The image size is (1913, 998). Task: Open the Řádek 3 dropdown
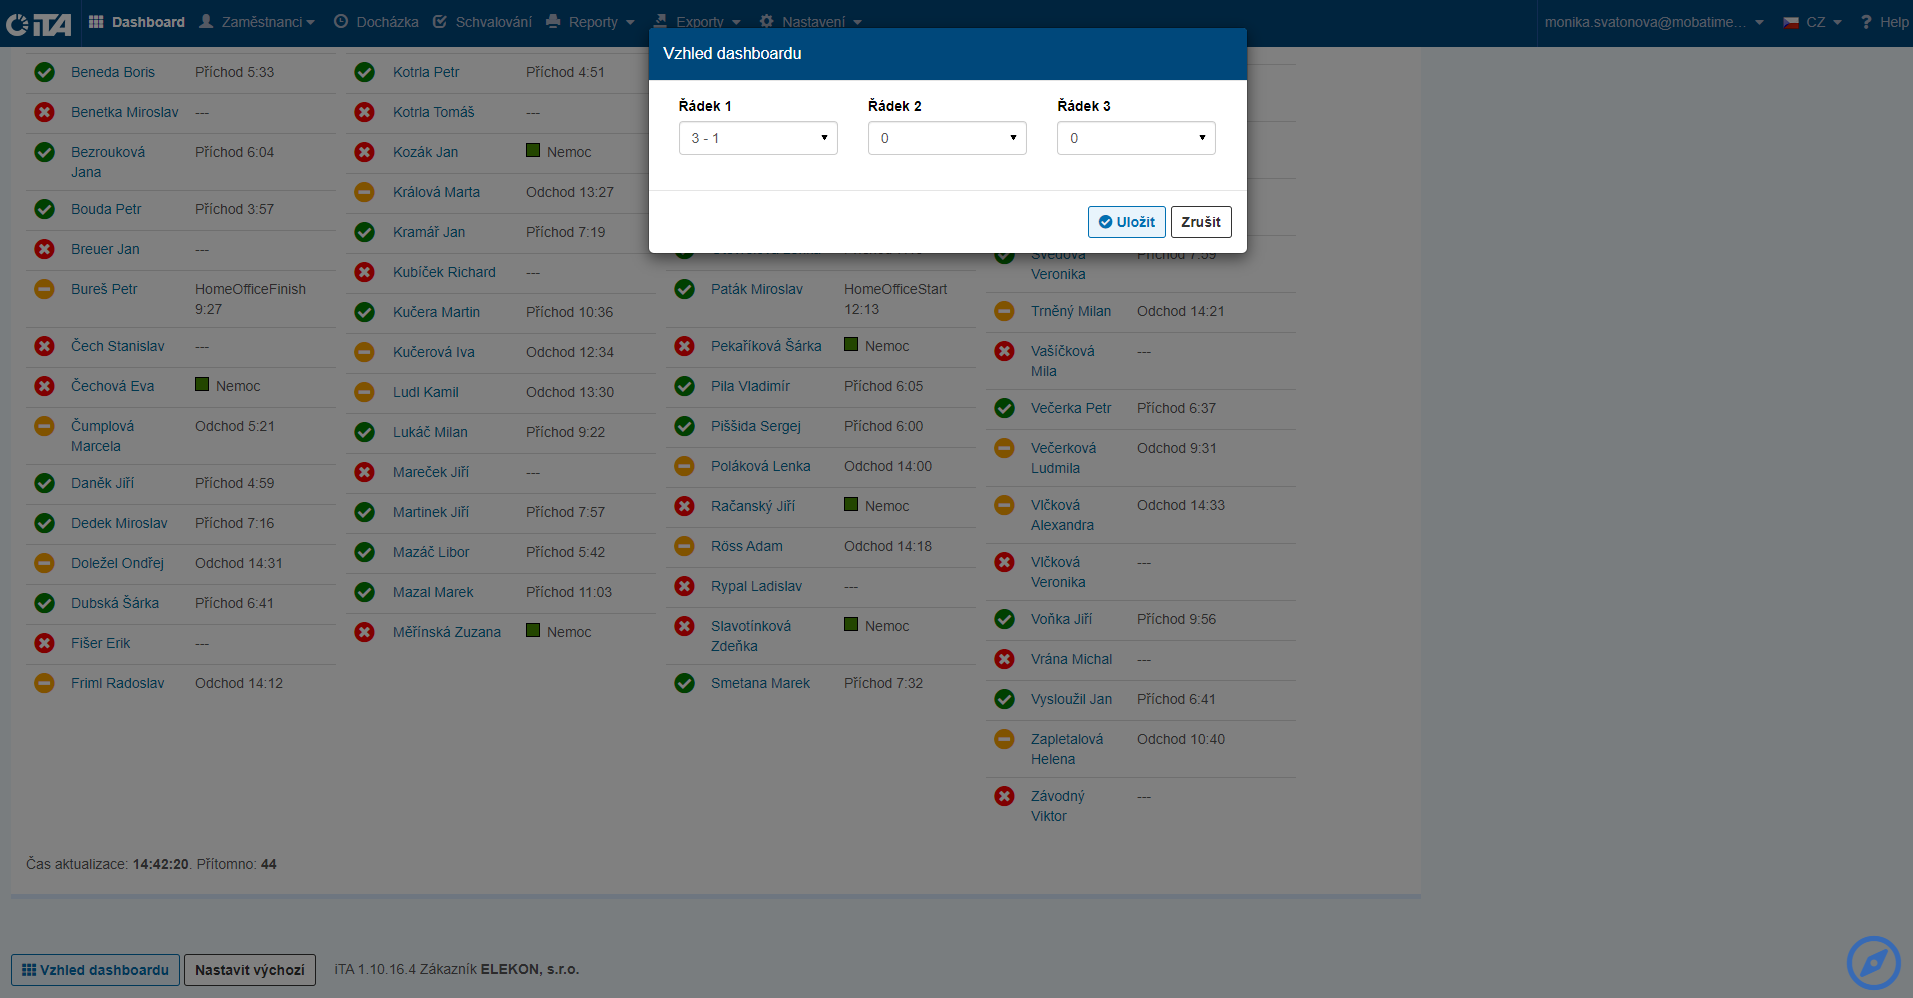click(1135, 138)
